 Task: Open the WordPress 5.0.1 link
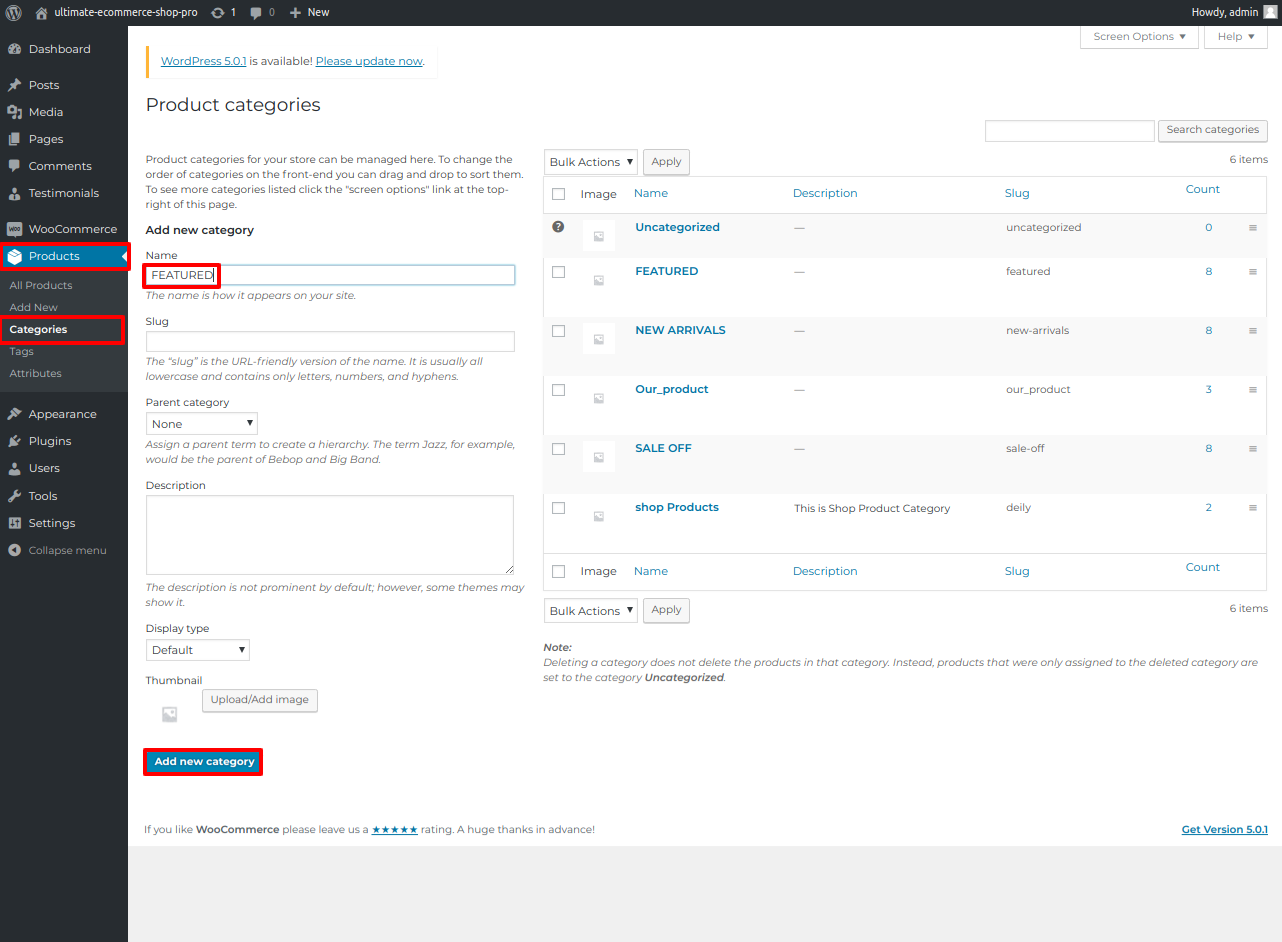point(204,61)
